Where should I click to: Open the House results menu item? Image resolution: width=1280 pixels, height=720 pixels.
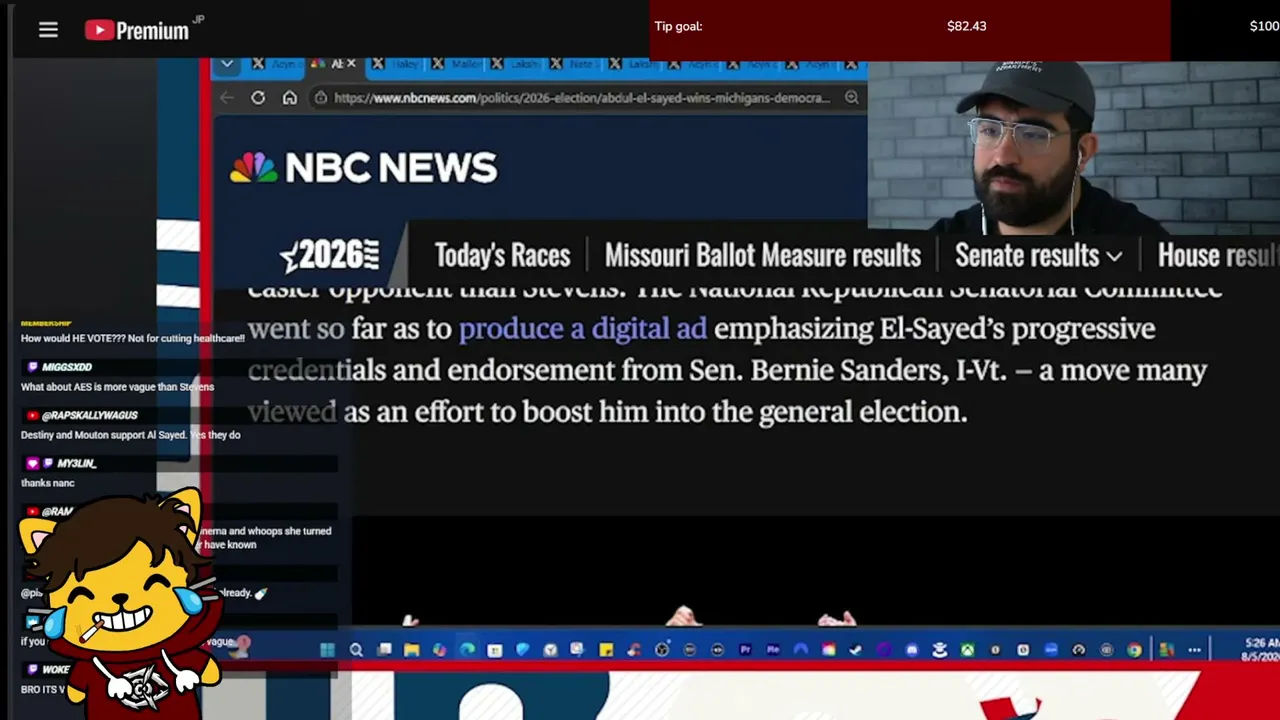tap(1218, 256)
